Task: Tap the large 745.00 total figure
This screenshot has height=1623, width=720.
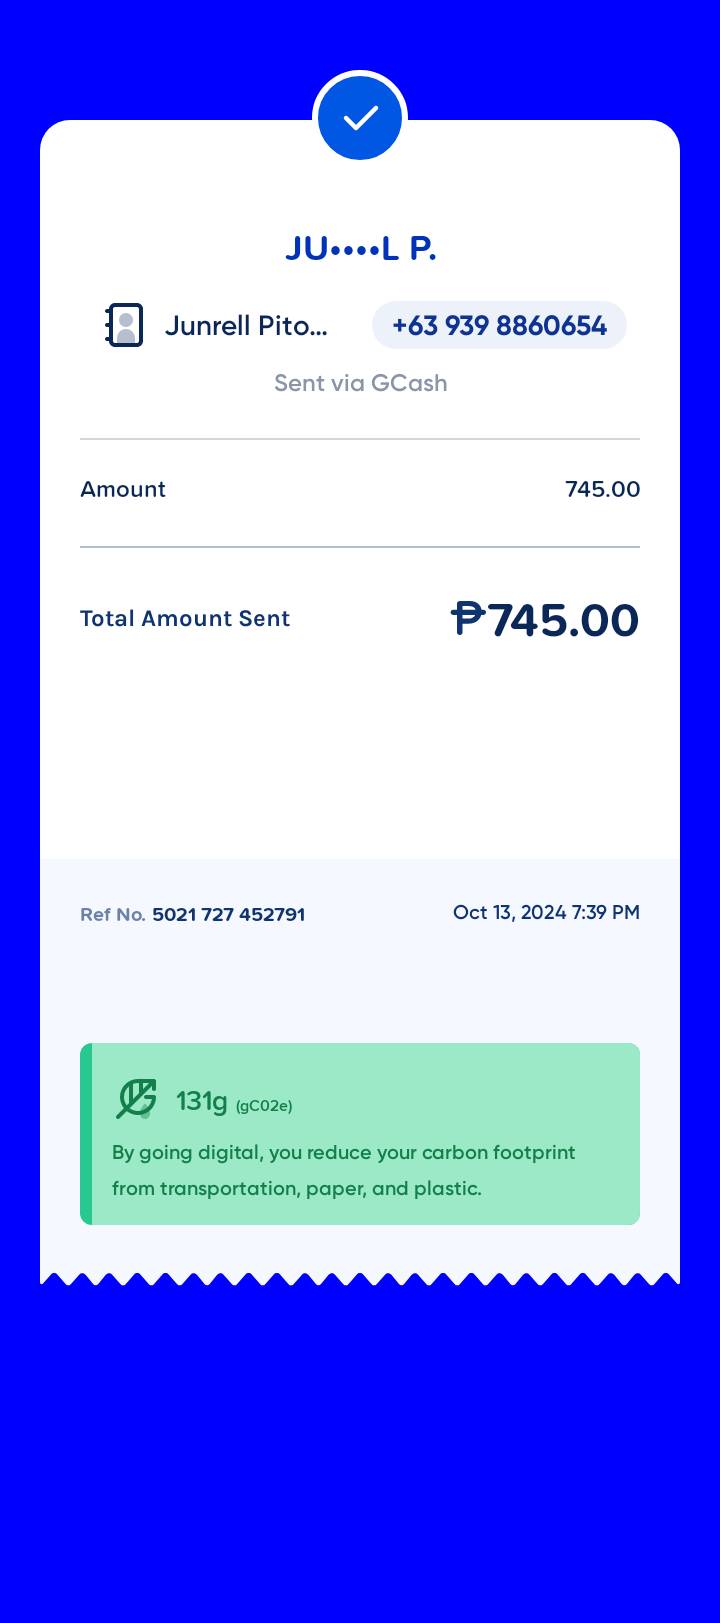Action: point(563,620)
